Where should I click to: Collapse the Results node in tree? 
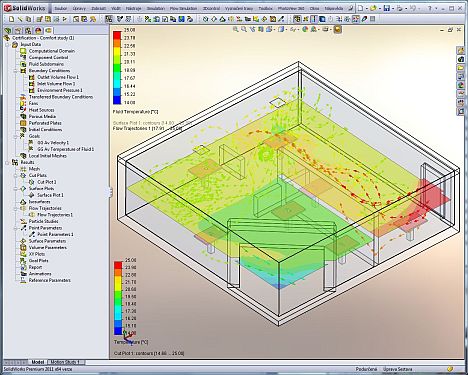click(x=7, y=162)
